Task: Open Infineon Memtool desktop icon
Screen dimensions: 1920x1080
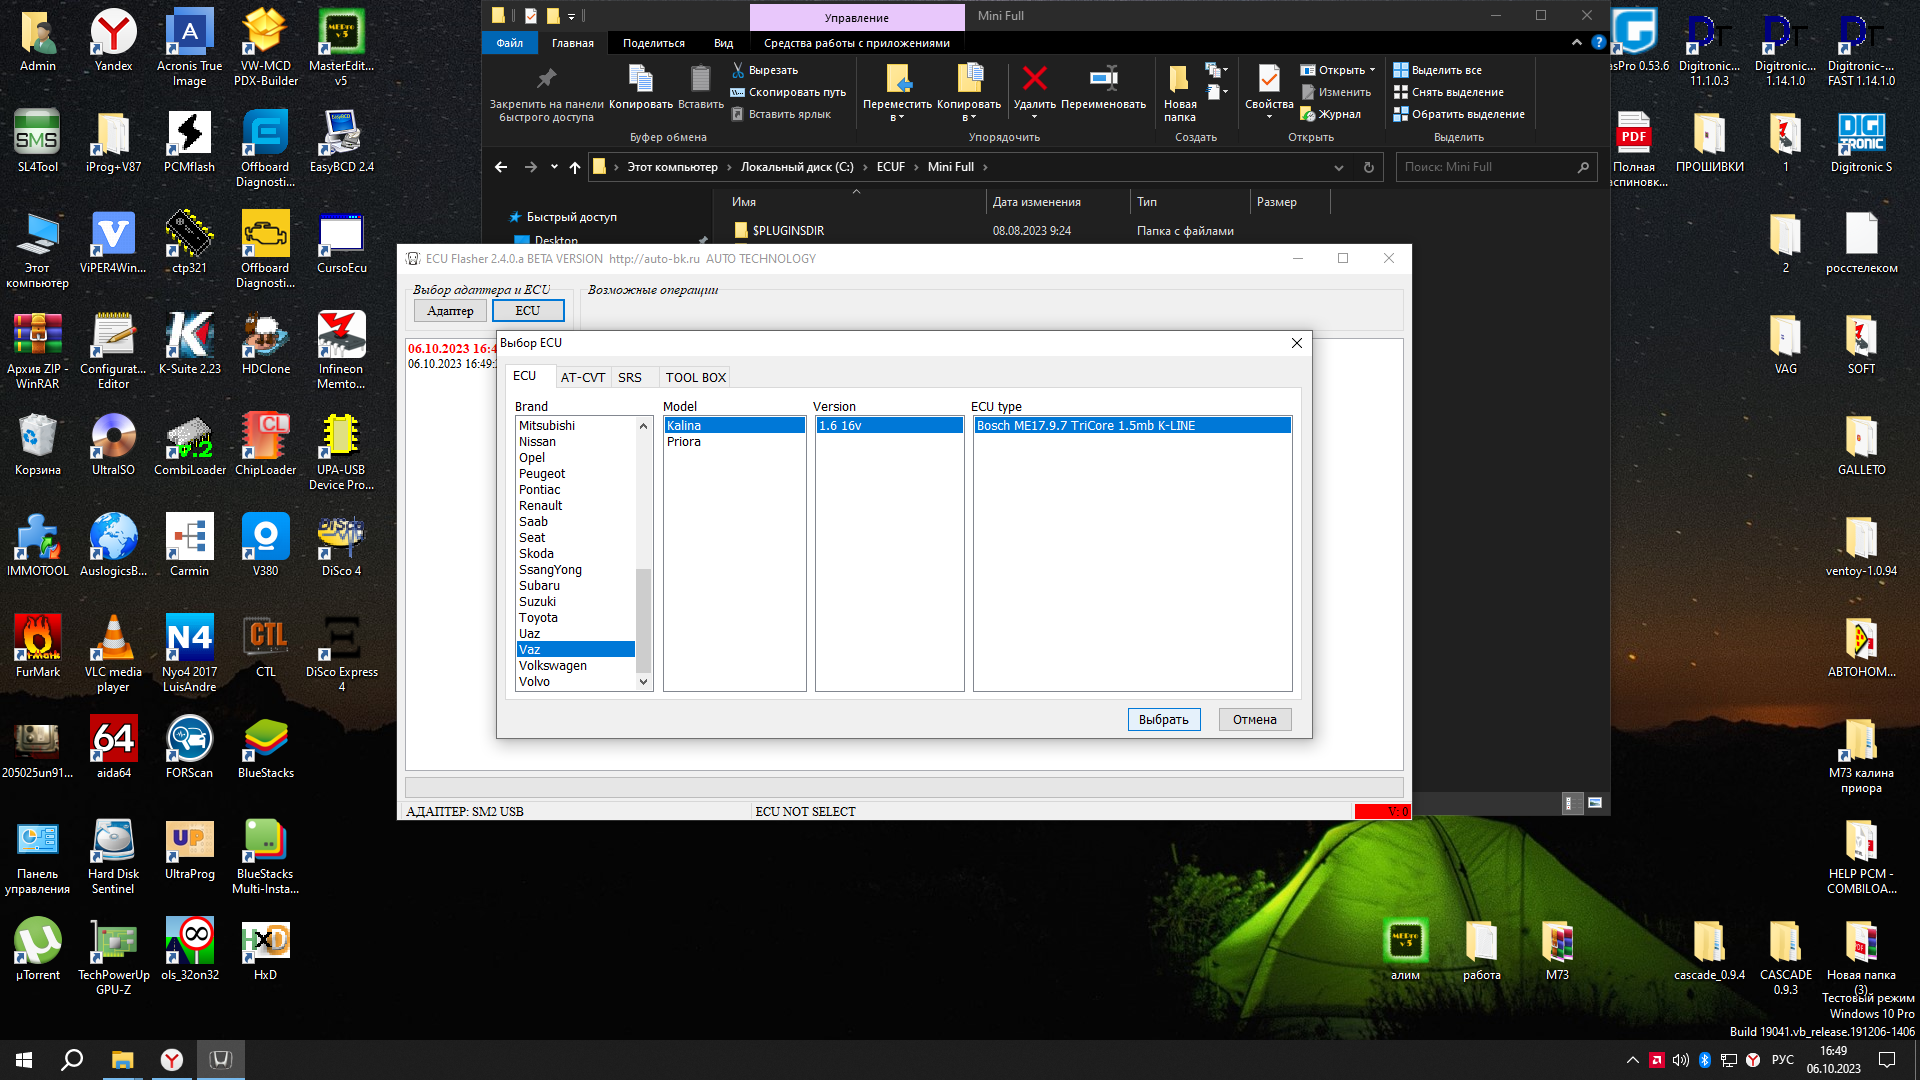Action: (x=341, y=336)
